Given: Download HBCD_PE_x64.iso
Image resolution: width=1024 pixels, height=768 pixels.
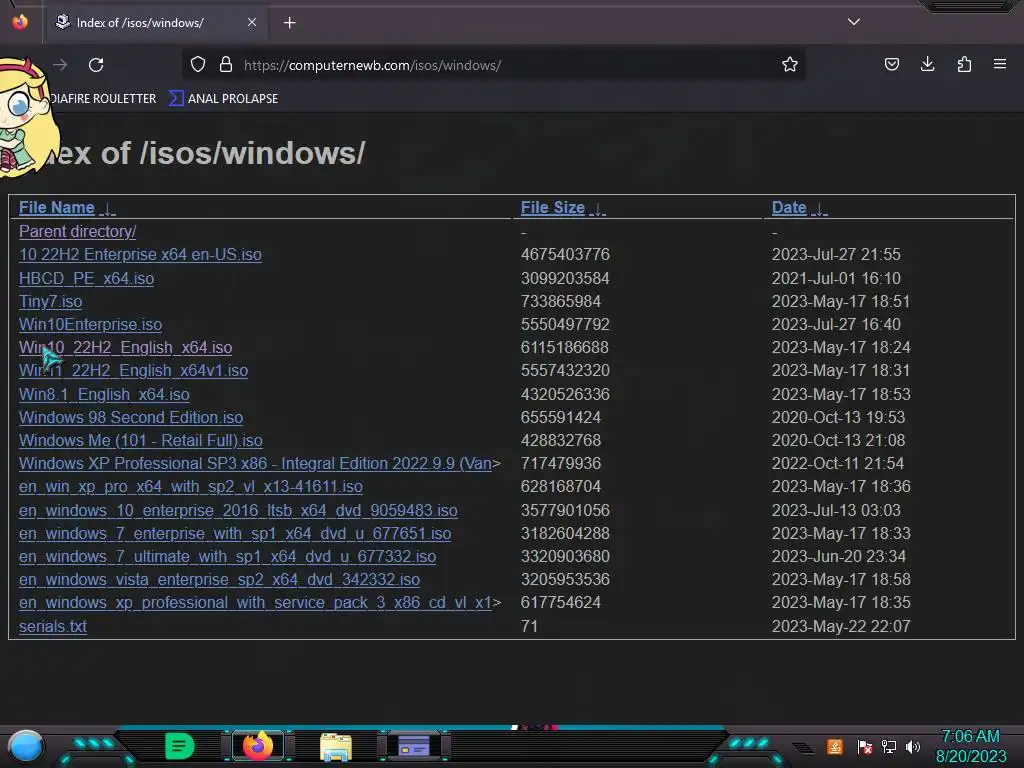Looking at the screenshot, I should click(86, 278).
